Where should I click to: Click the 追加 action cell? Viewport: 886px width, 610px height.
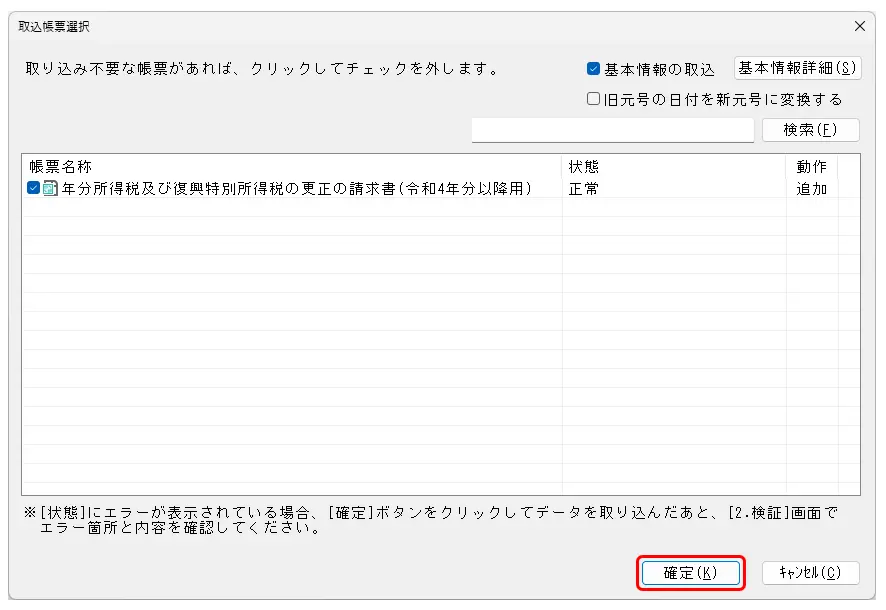tap(811, 188)
